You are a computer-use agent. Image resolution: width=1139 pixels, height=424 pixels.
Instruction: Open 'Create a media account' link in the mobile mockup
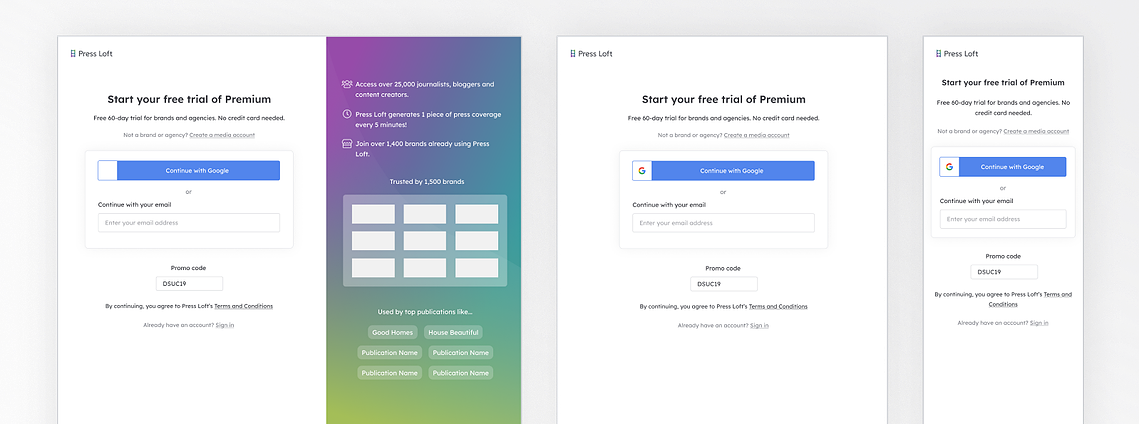click(1036, 131)
